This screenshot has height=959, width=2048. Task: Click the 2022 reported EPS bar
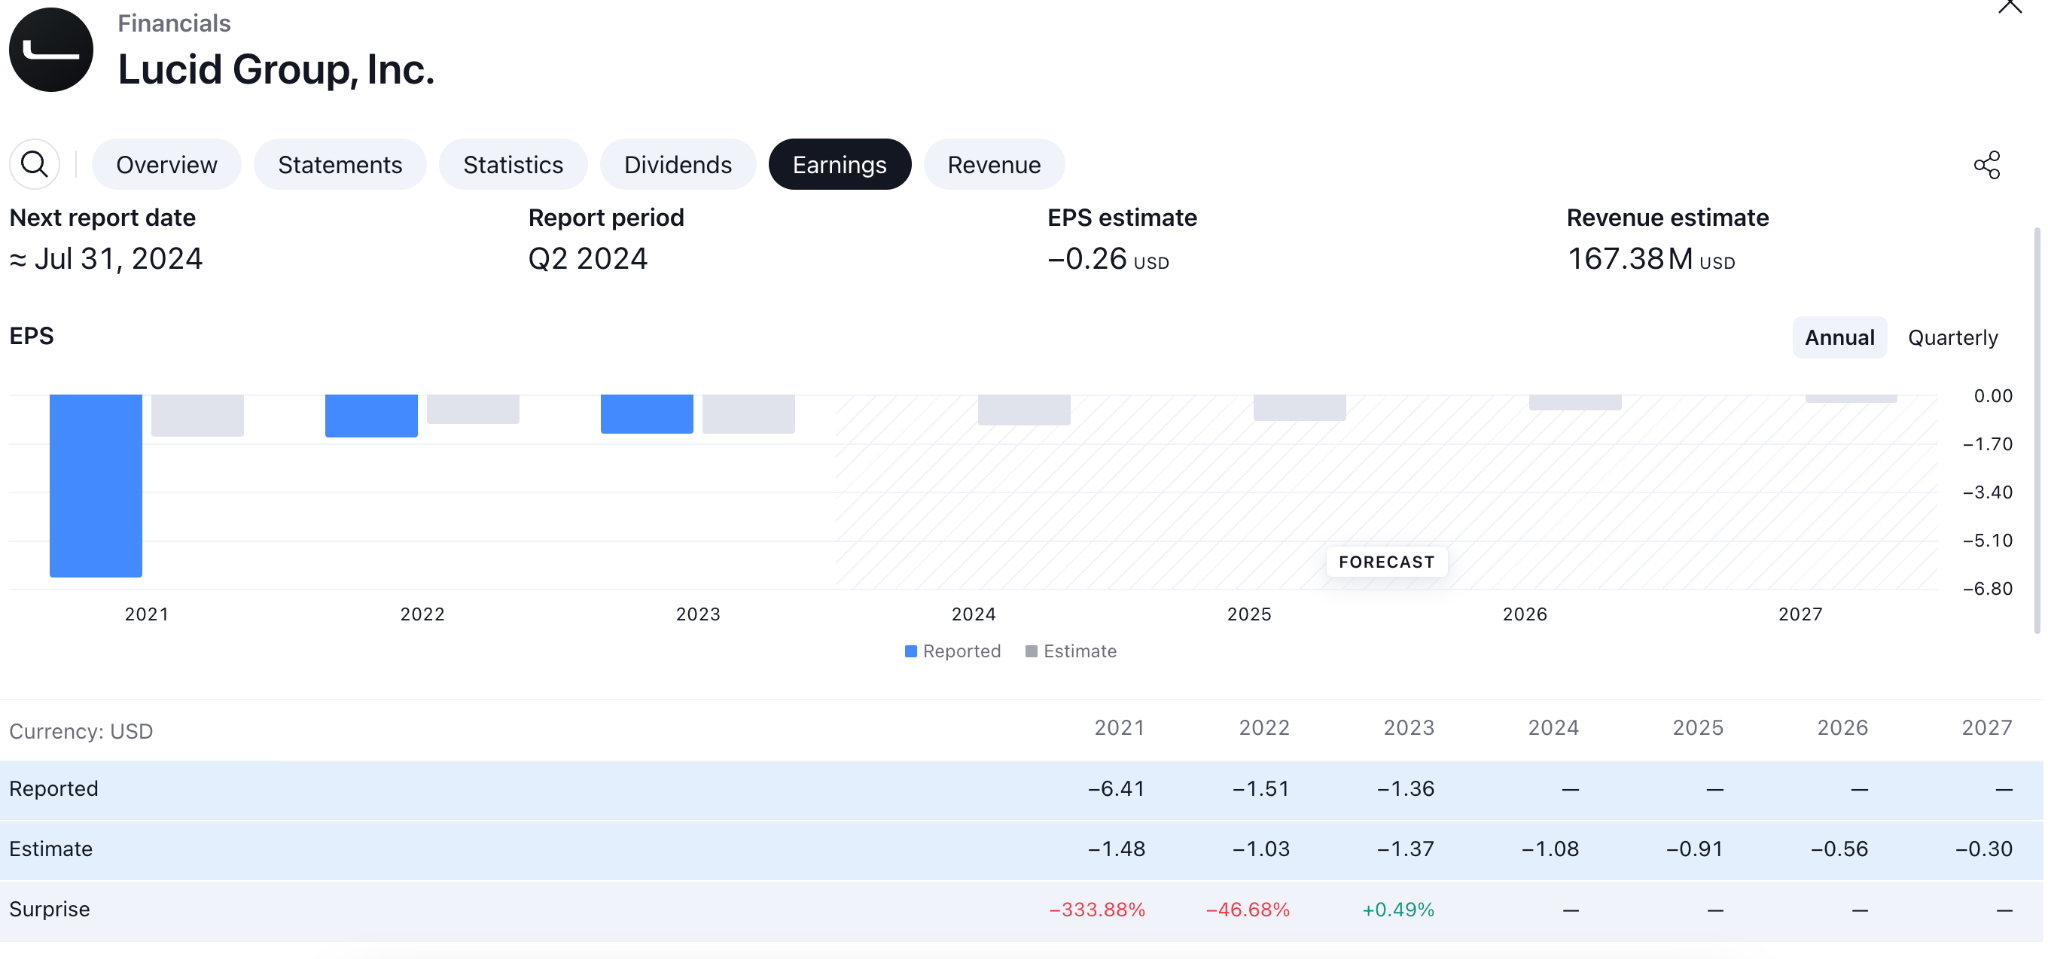tap(371, 415)
